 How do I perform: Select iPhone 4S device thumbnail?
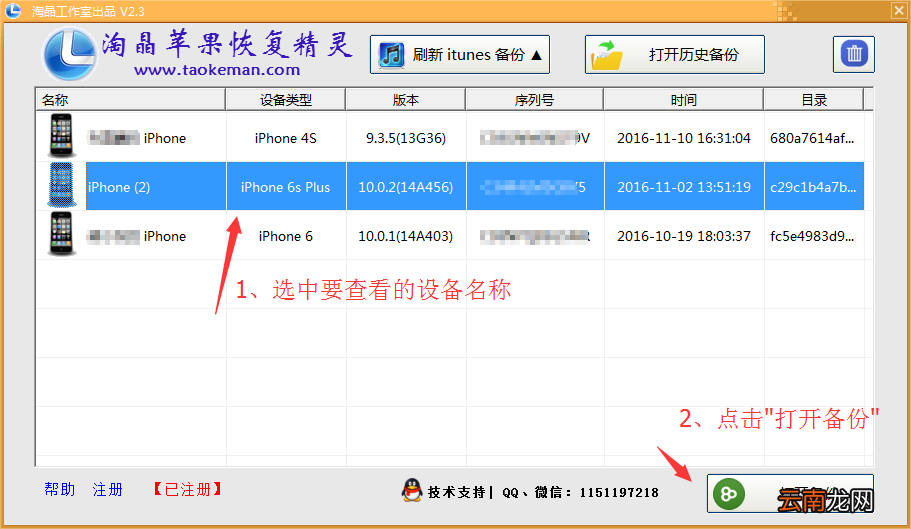click(62, 136)
